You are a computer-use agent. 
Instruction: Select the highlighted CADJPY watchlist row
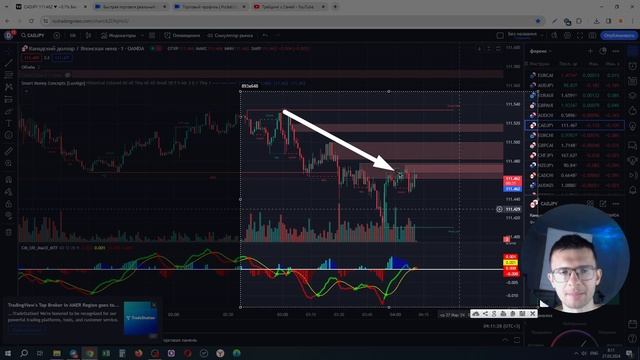click(x=574, y=125)
